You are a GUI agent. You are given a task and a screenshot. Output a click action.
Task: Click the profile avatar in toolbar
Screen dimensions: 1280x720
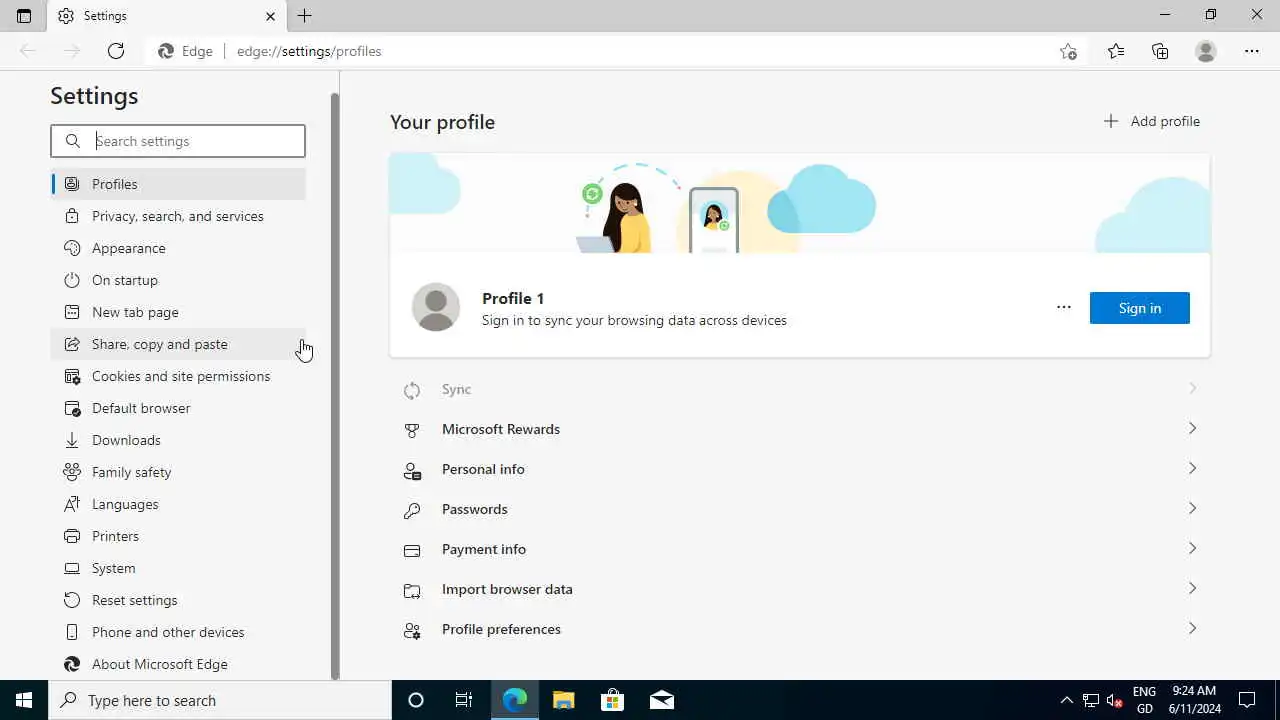click(1206, 51)
